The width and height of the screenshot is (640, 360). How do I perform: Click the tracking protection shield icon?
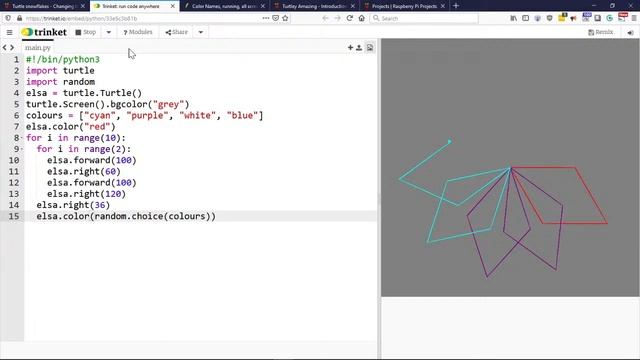coord(8,18)
